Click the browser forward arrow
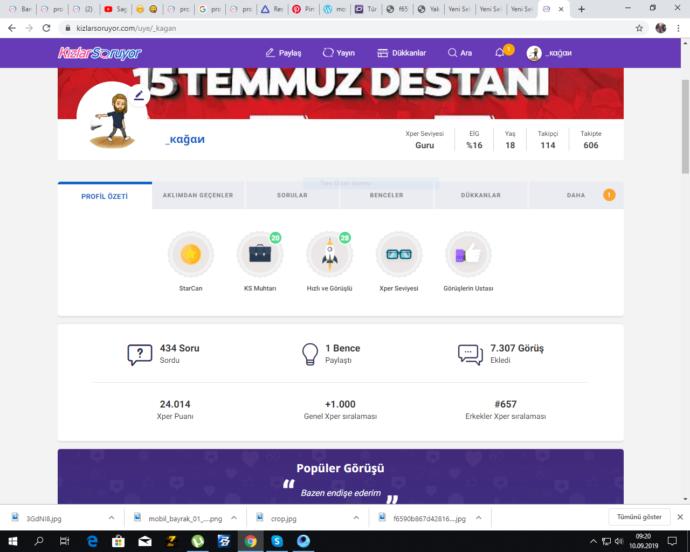Image resolution: width=690 pixels, height=552 pixels. [29, 28]
